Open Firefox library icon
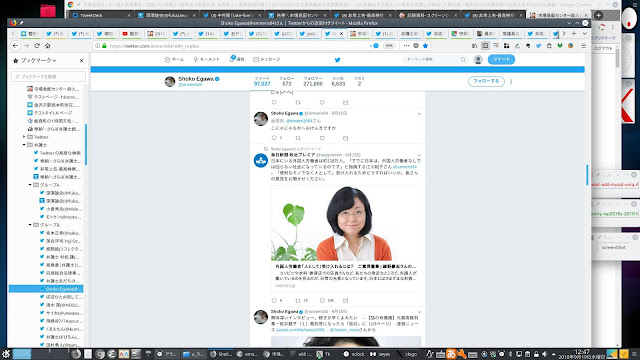 click(474, 46)
